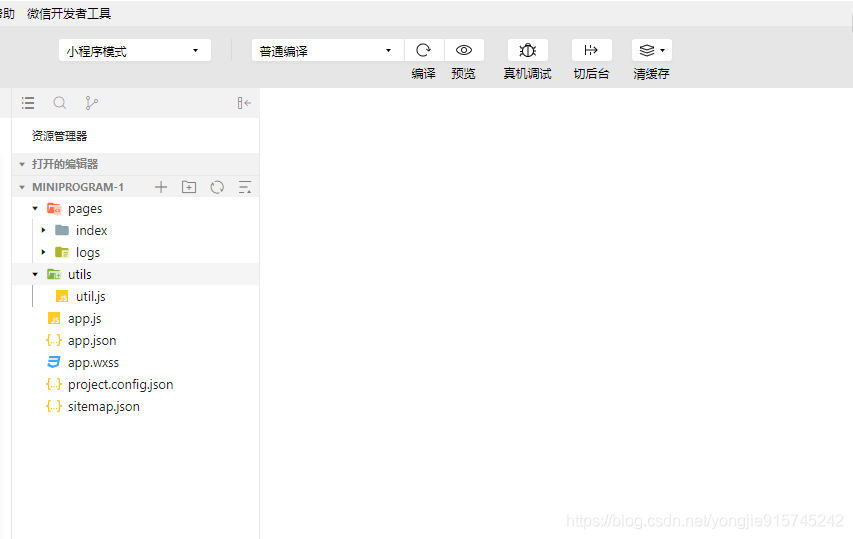Viewport: 853px width, 539px height.
Task: Click the switch-to-background arrow icon
Action: [591, 50]
